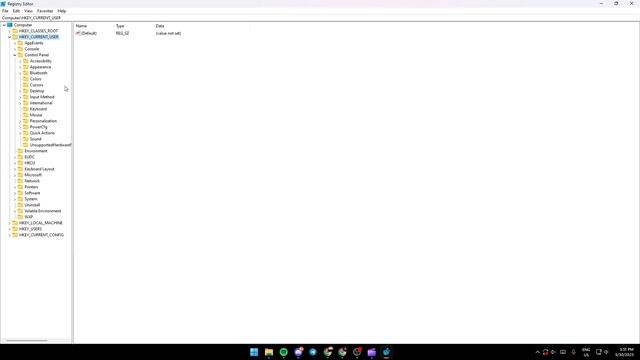The width and height of the screenshot is (640, 360).
Task: Select the System key label
Action: (x=31, y=199)
